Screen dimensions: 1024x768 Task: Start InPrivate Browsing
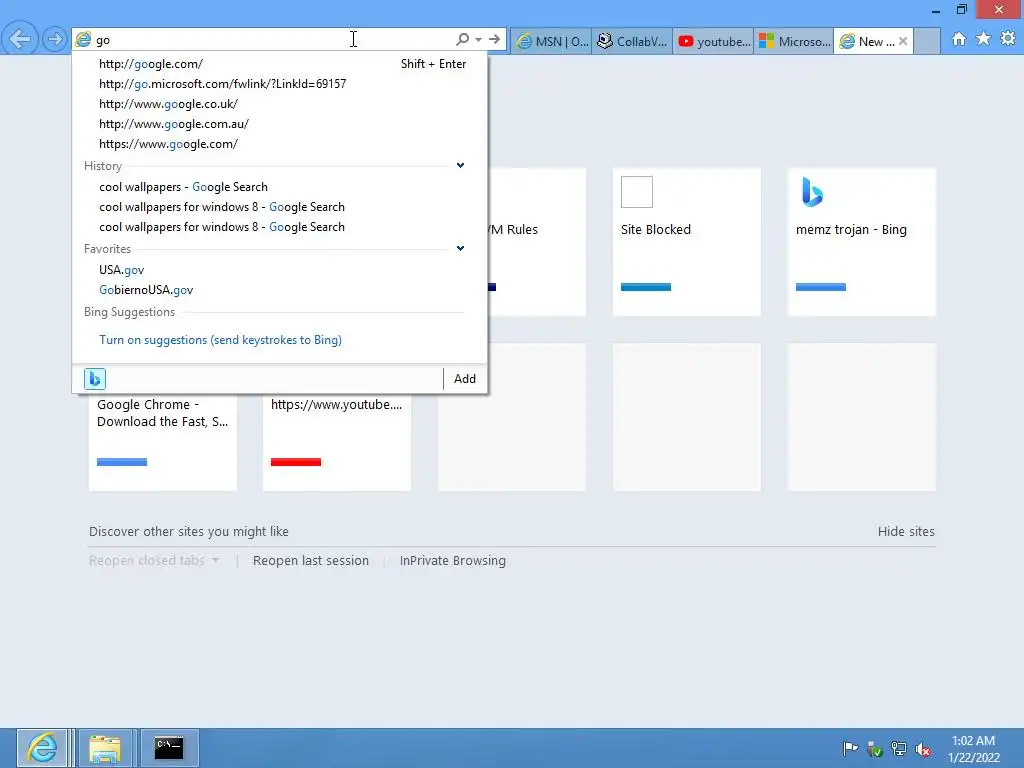pyautogui.click(x=453, y=560)
